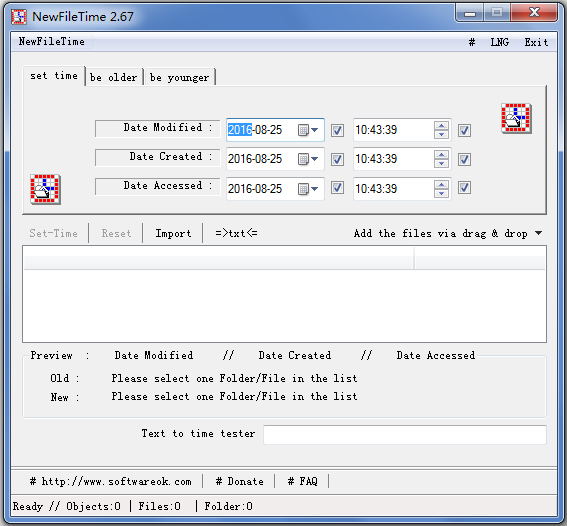
Task: Switch to the 'set time' tab
Action: [54, 76]
